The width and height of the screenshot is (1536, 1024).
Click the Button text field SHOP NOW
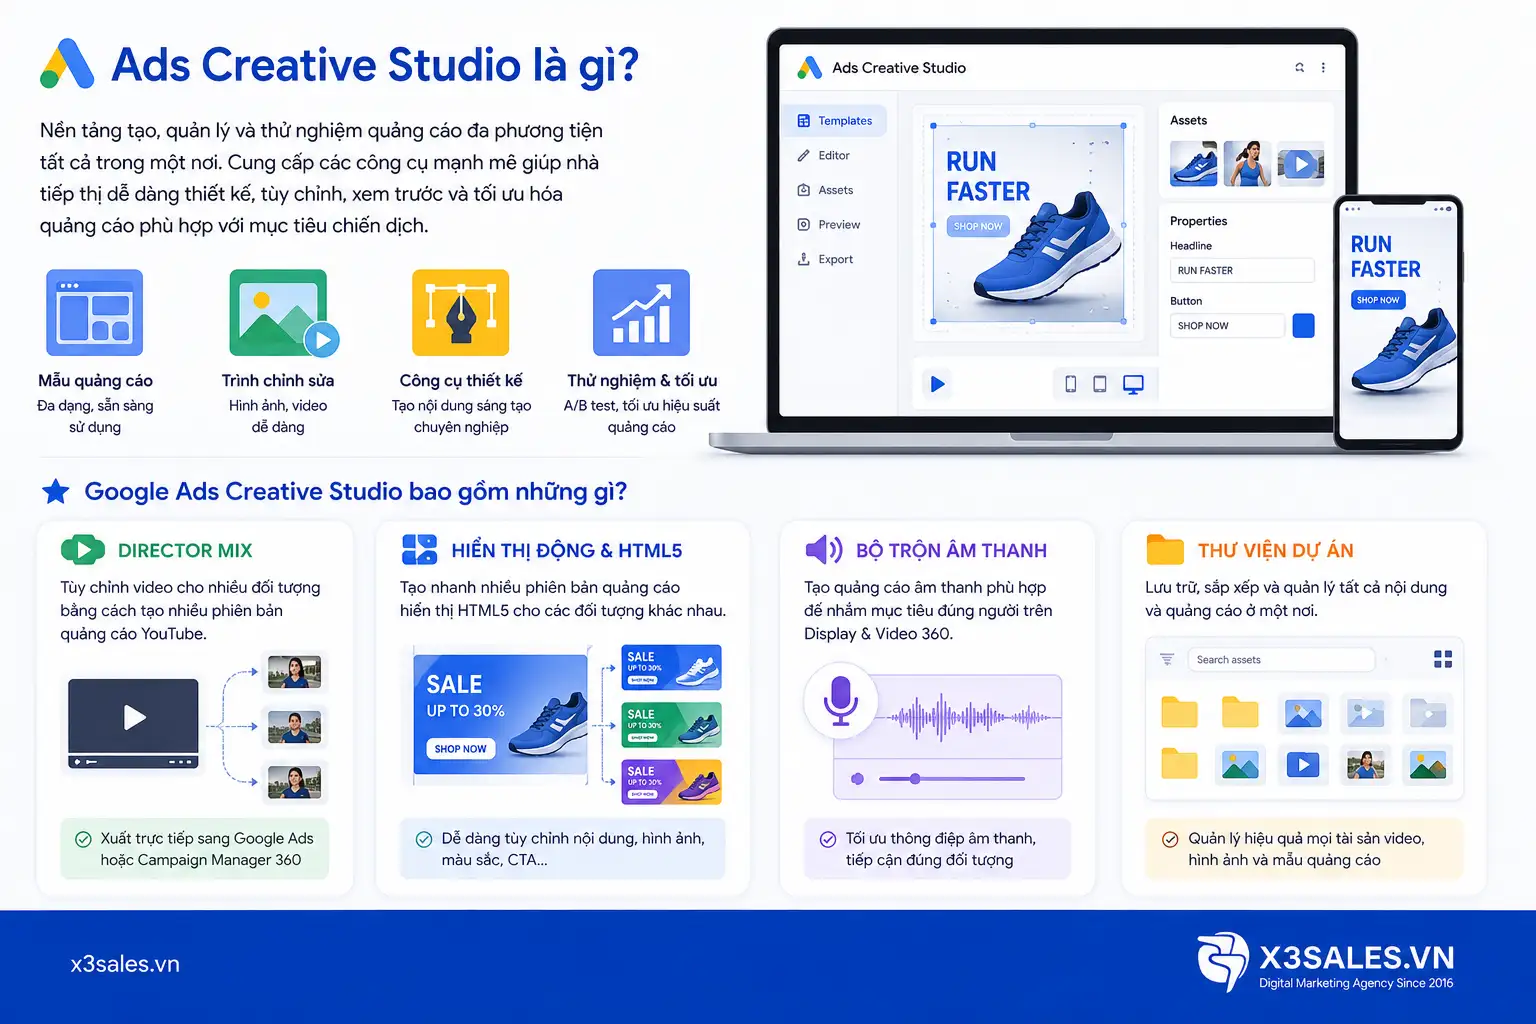(1227, 326)
